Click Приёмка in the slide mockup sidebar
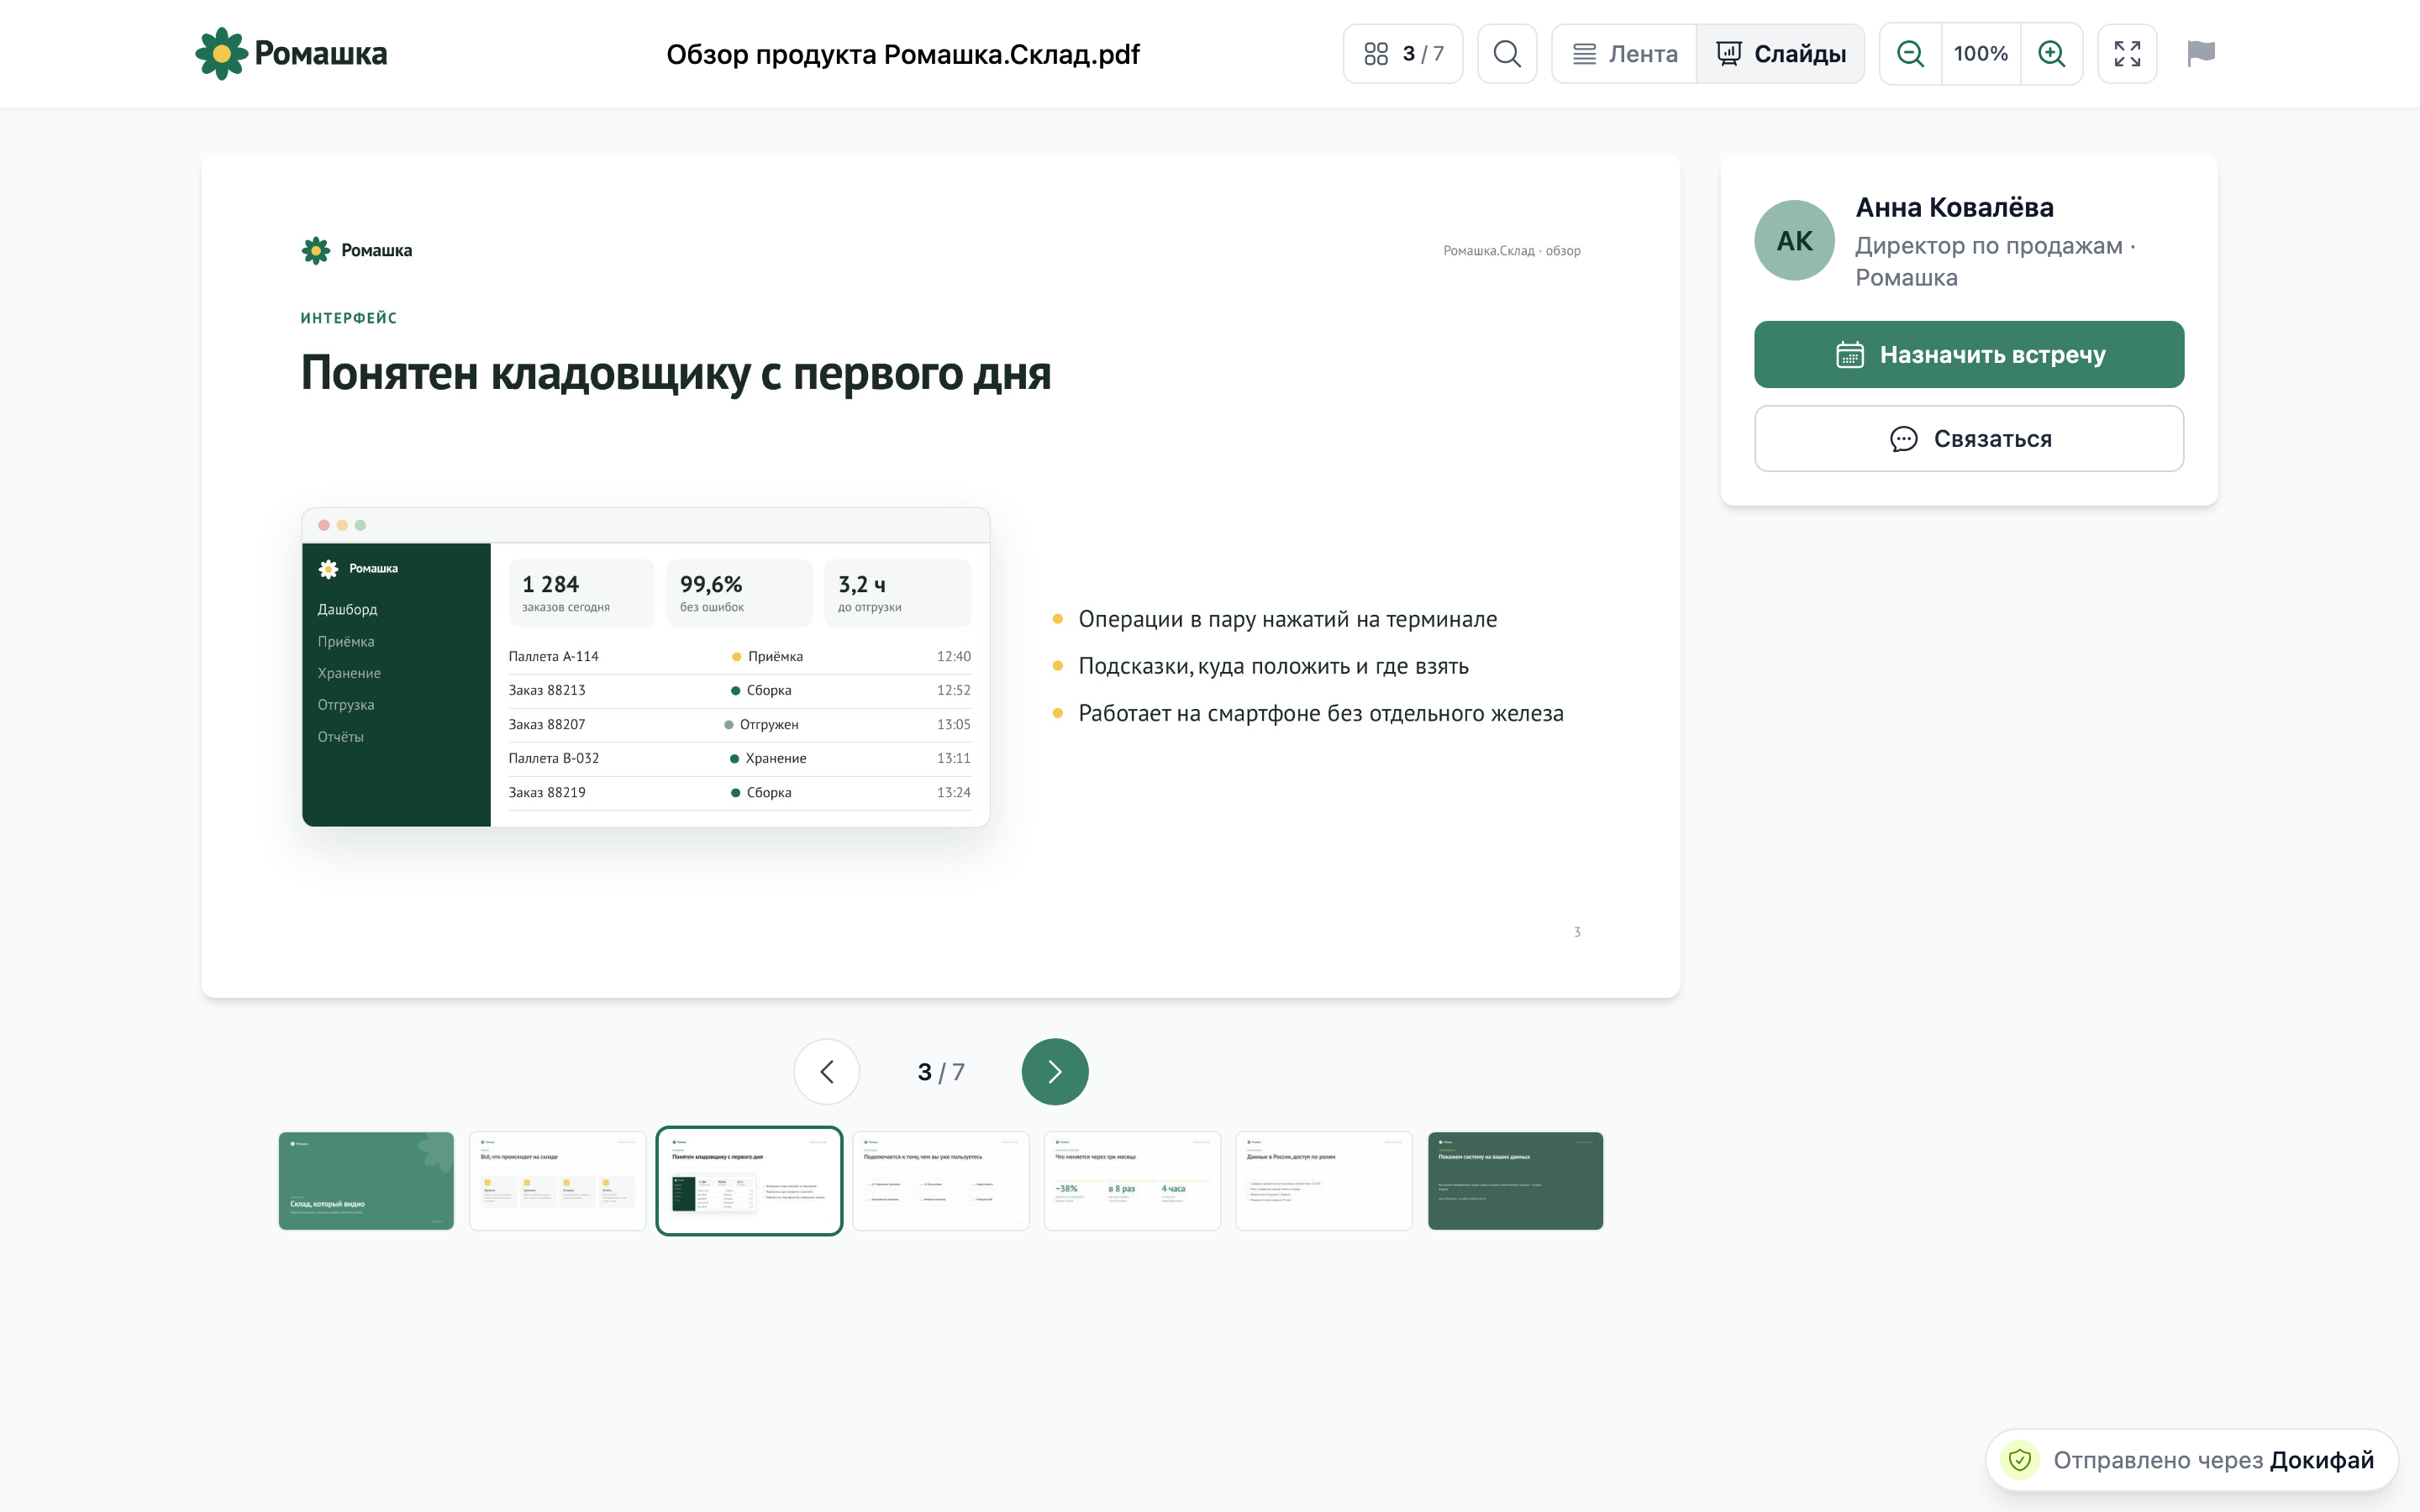2420x1512 pixels. click(x=346, y=641)
